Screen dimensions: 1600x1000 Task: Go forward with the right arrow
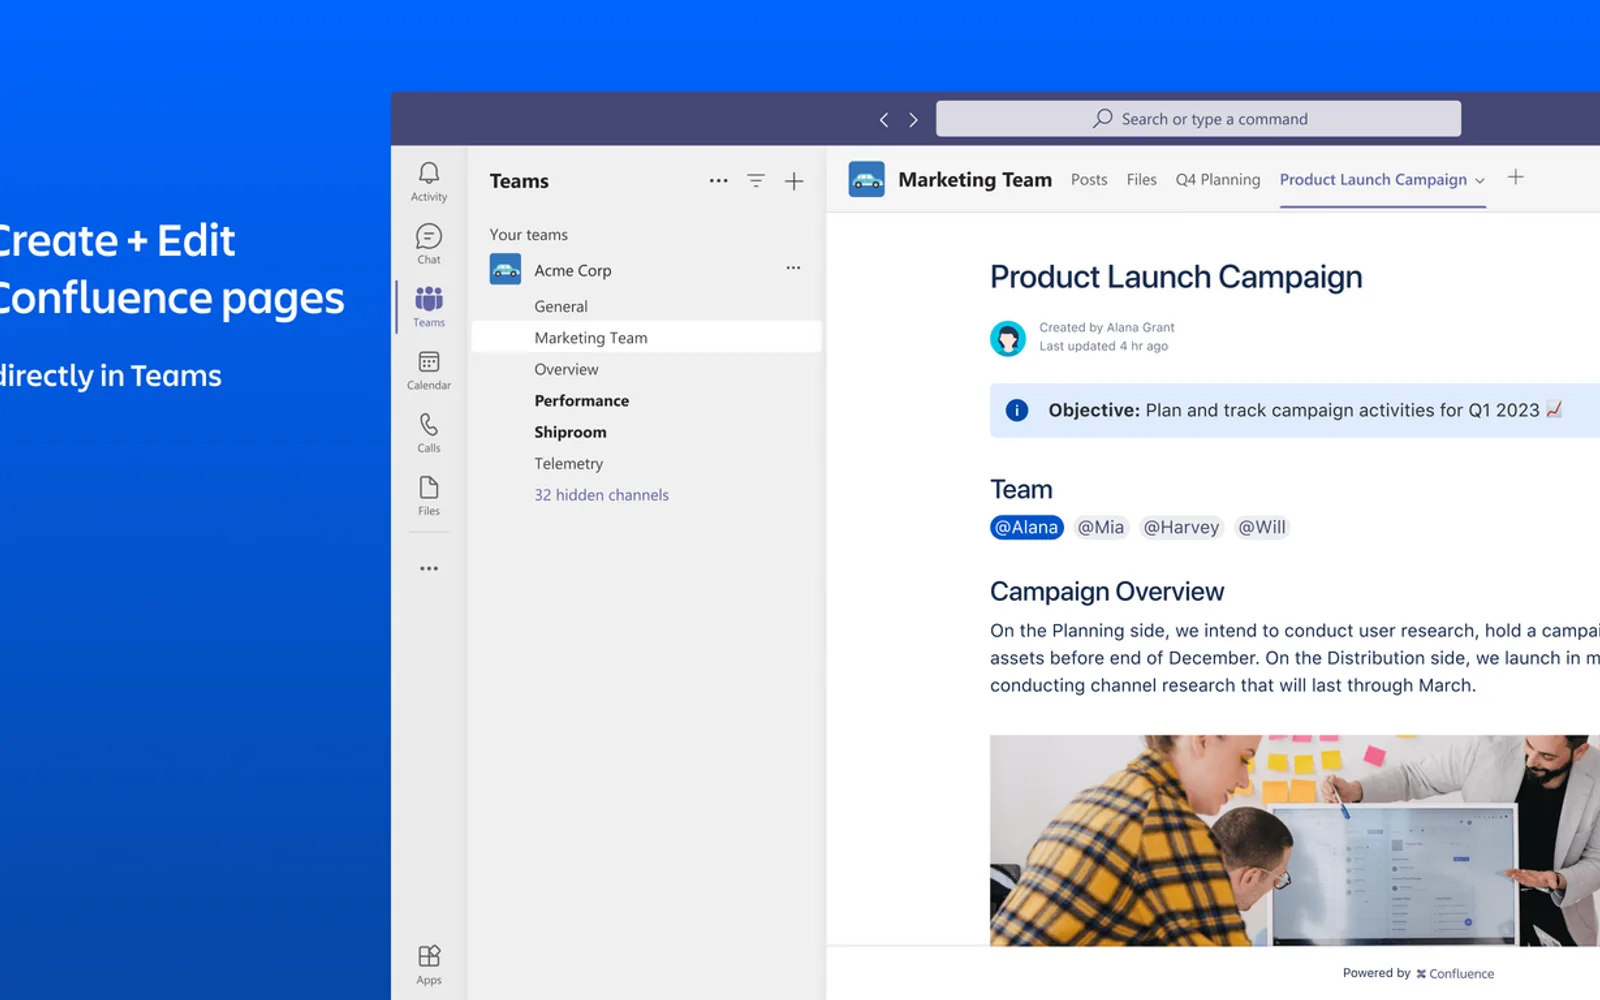[913, 120]
